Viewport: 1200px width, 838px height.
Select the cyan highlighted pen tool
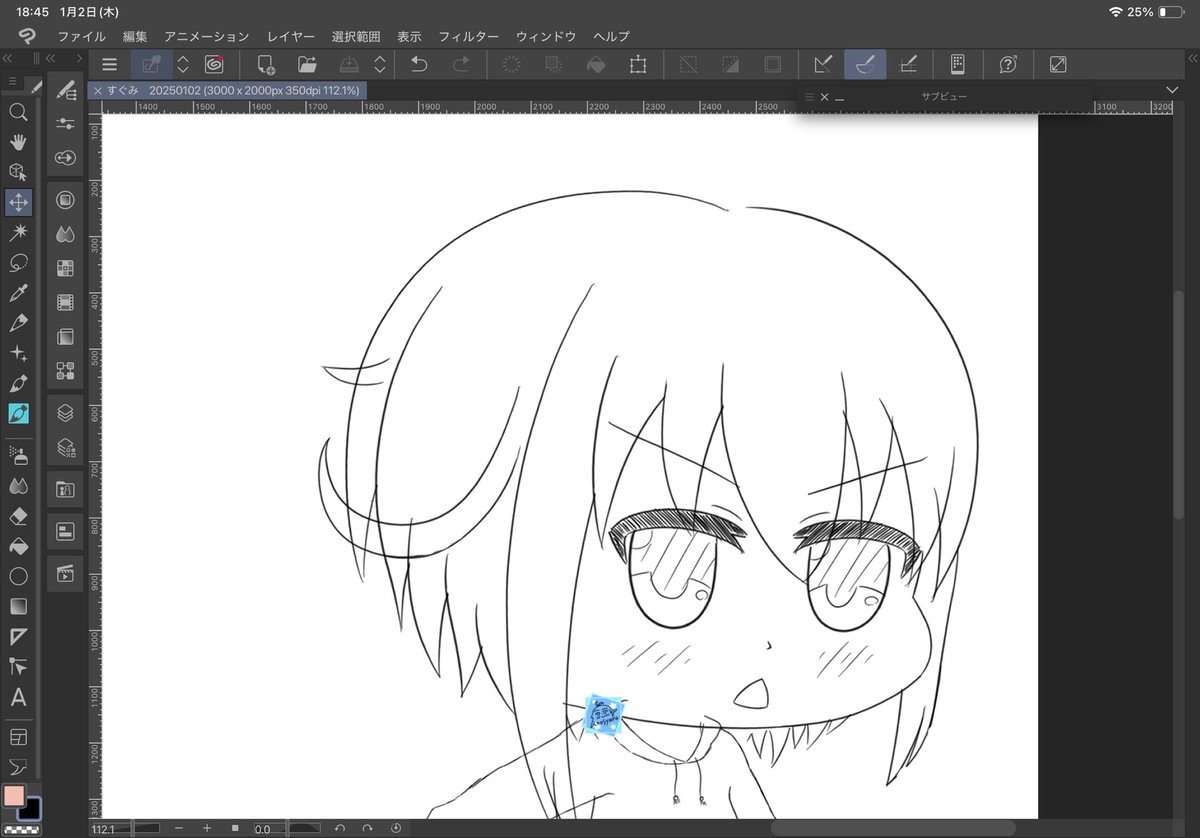18,413
